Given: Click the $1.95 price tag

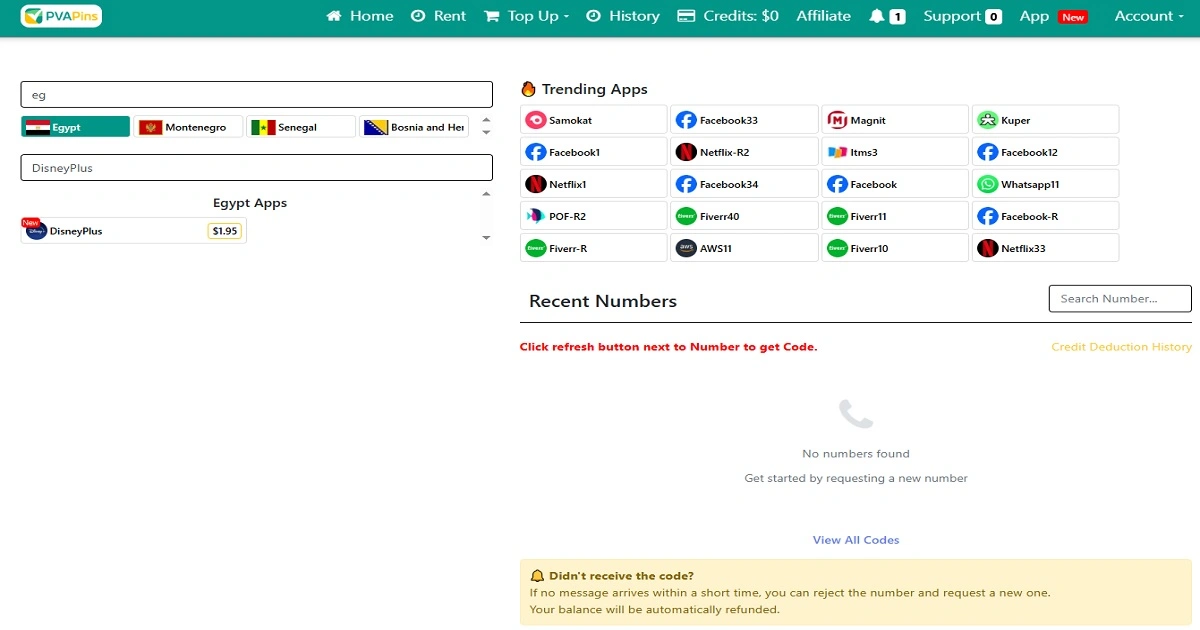Looking at the screenshot, I should [x=225, y=231].
